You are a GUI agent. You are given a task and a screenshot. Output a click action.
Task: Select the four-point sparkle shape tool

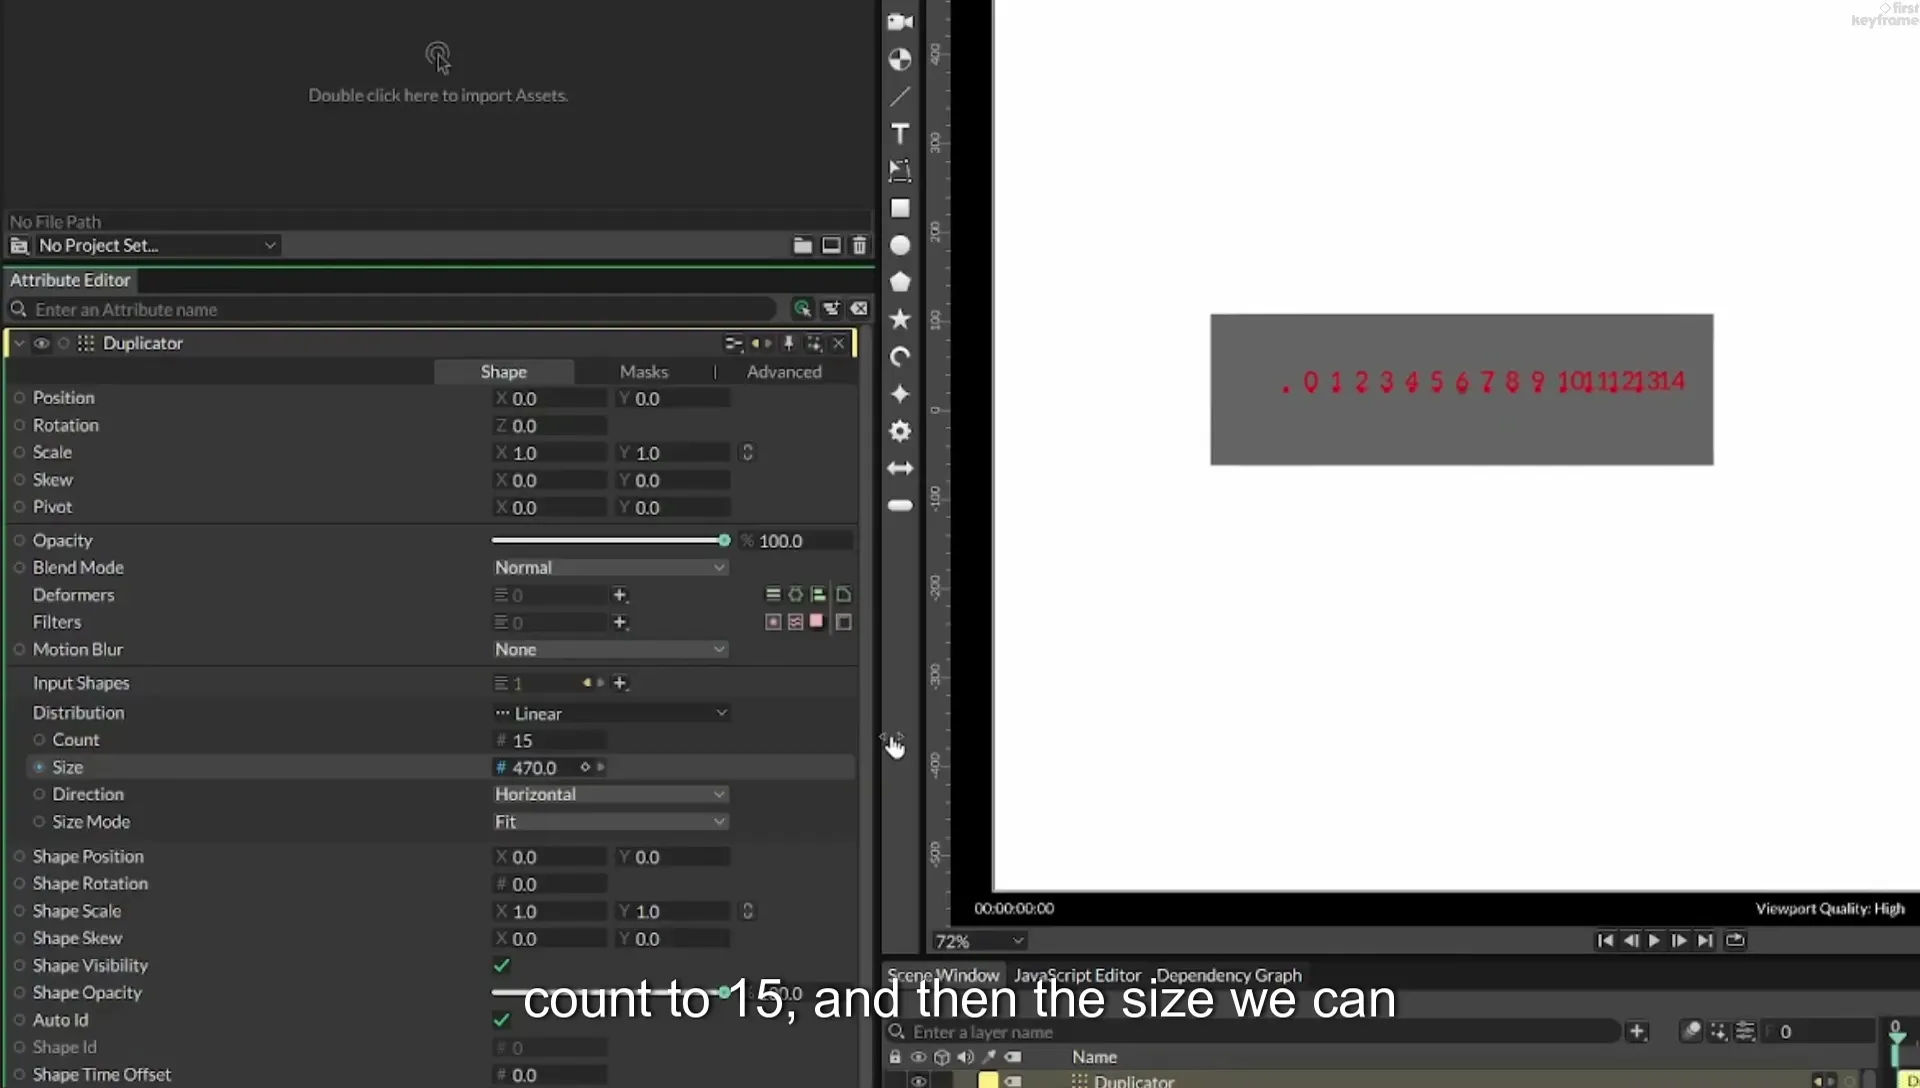point(900,394)
